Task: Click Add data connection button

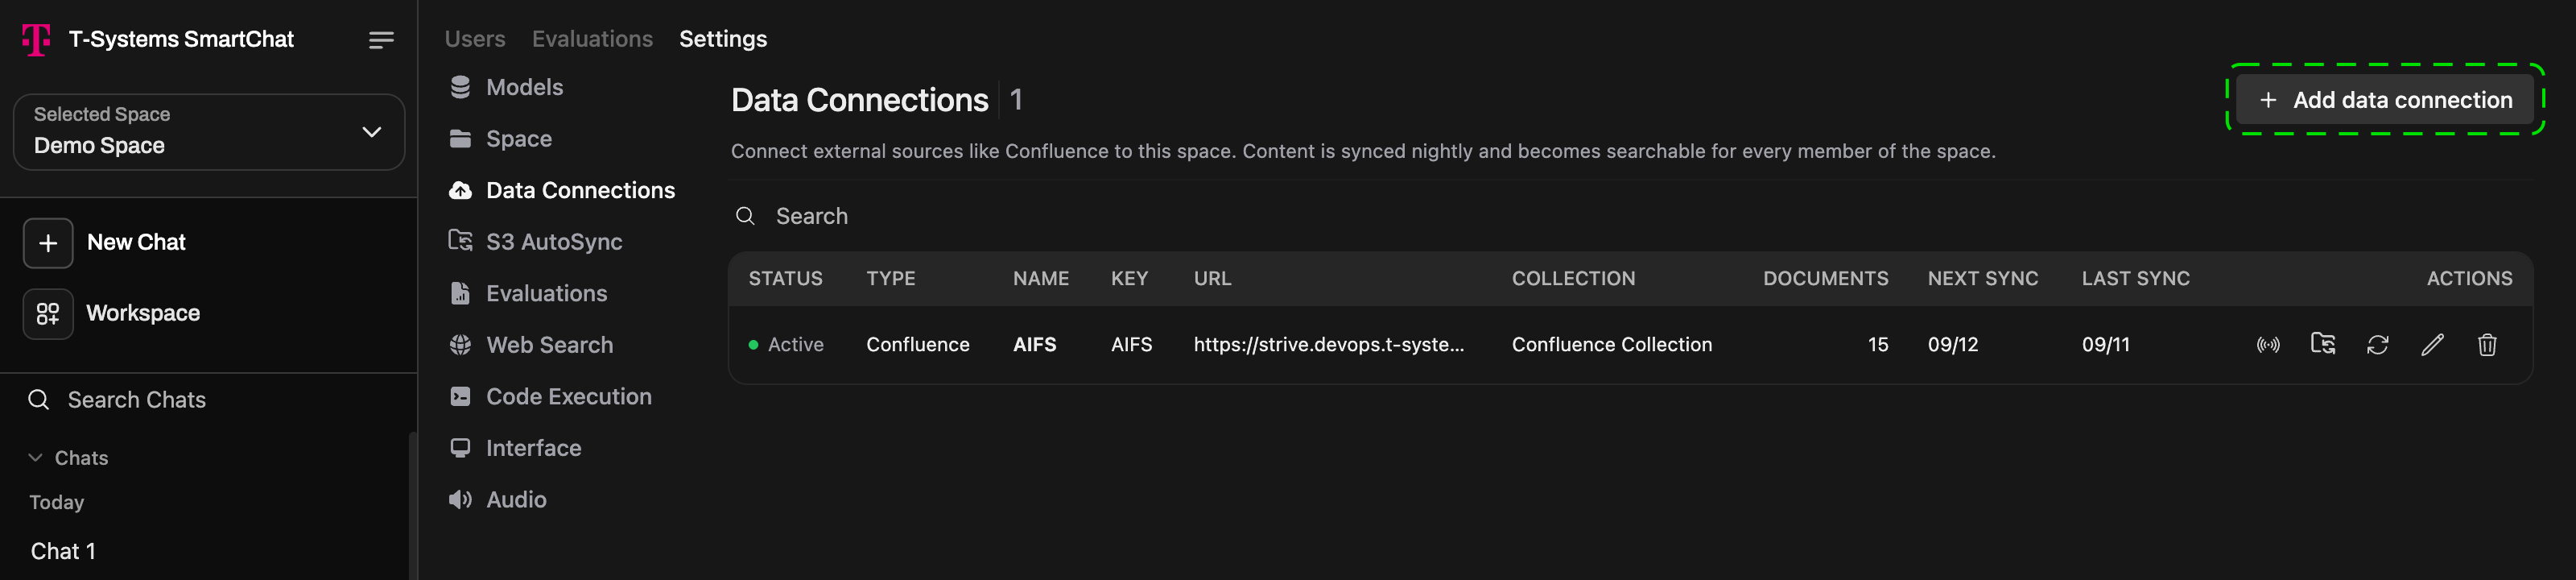Action: coord(2385,100)
